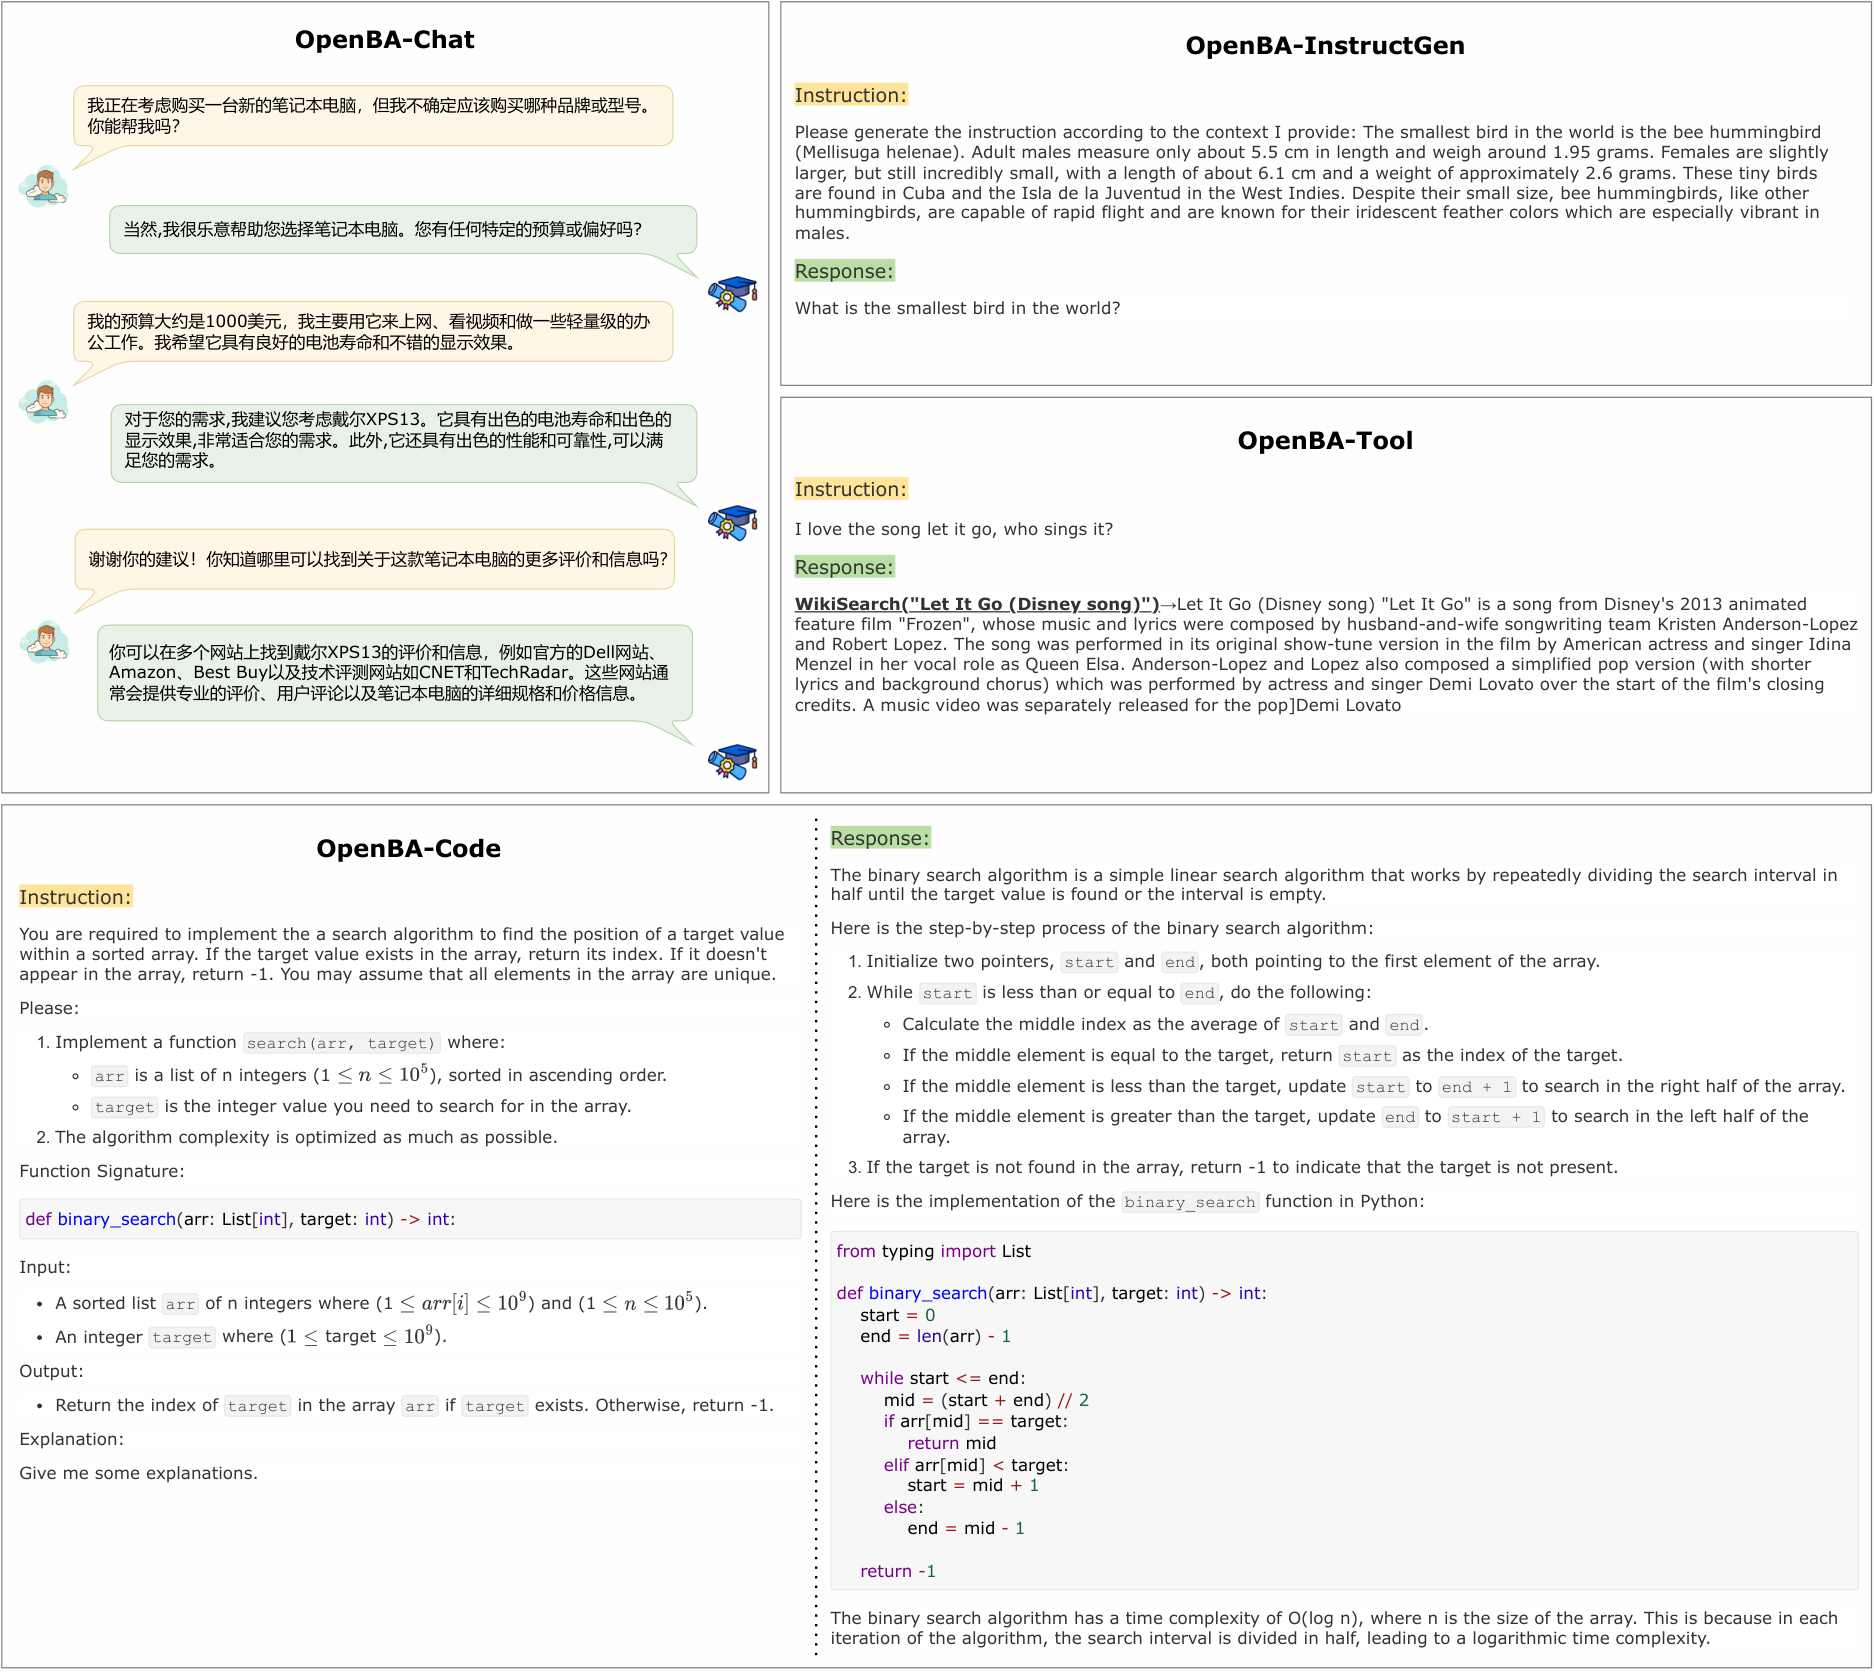Click the OpenBA-Code heading
Screen dimensions: 1874x1674
click(x=409, y=849)
